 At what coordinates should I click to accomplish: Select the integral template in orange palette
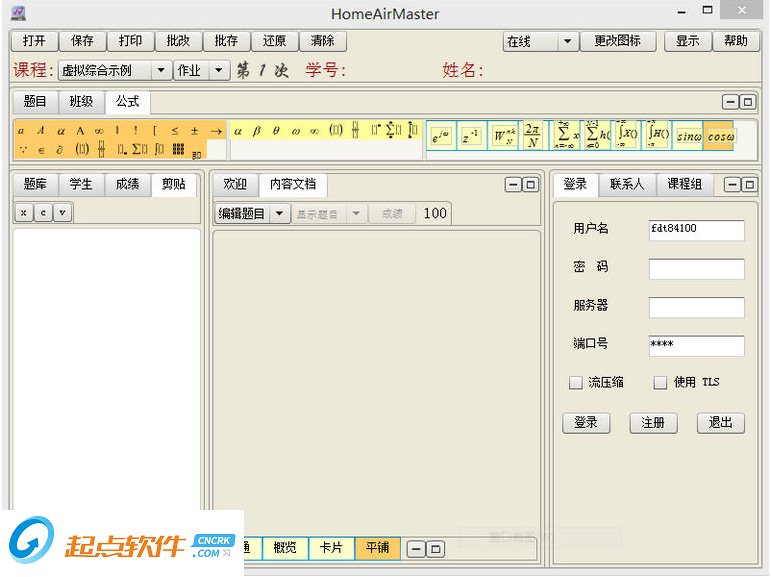coord(159,149)
